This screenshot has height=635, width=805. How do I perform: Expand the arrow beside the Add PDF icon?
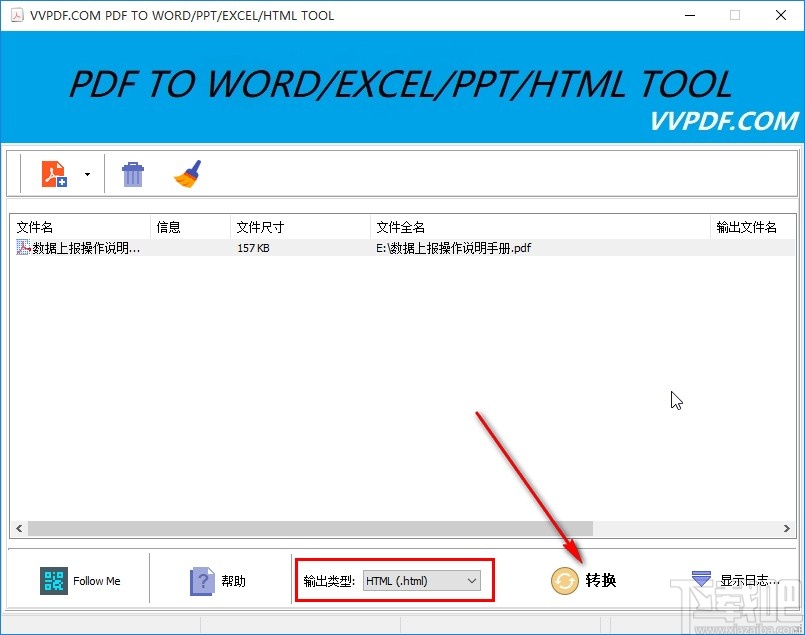coord(87,172)
